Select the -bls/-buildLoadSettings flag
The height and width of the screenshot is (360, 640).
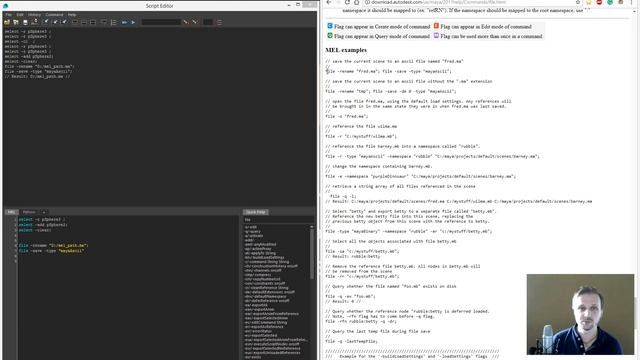264,257
